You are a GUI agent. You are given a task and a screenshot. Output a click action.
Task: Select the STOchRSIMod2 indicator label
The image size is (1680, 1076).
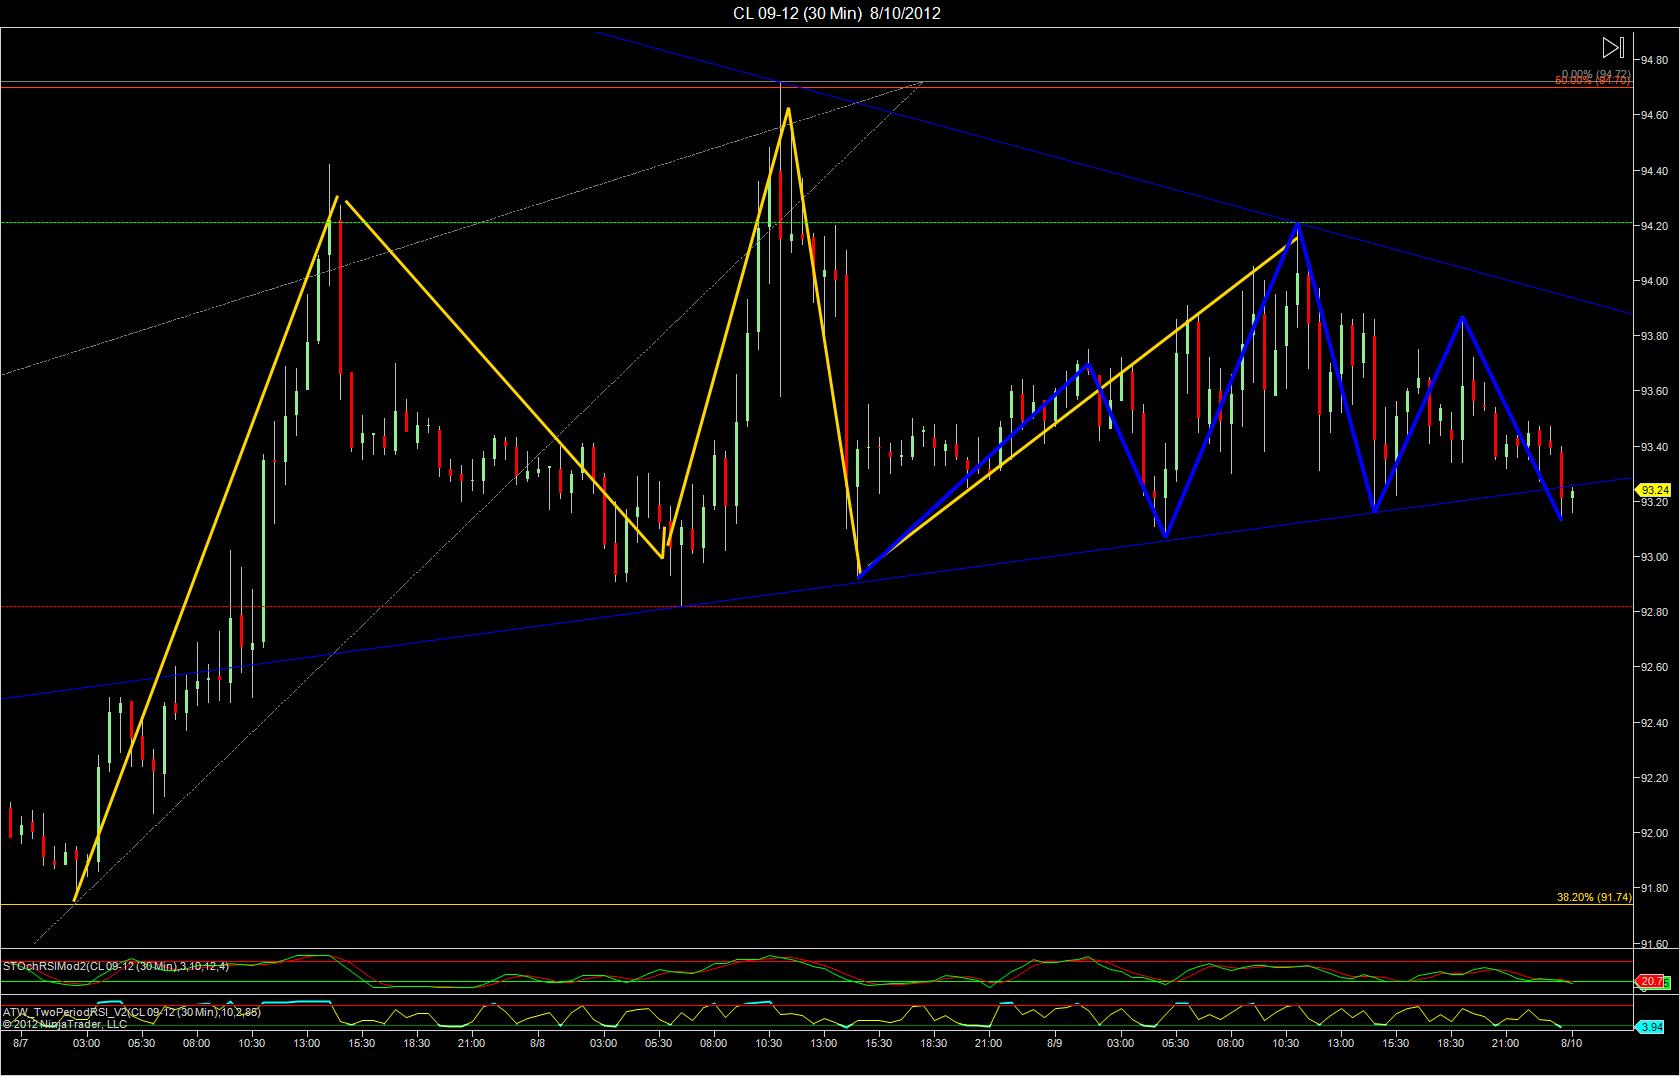[116, 967]
